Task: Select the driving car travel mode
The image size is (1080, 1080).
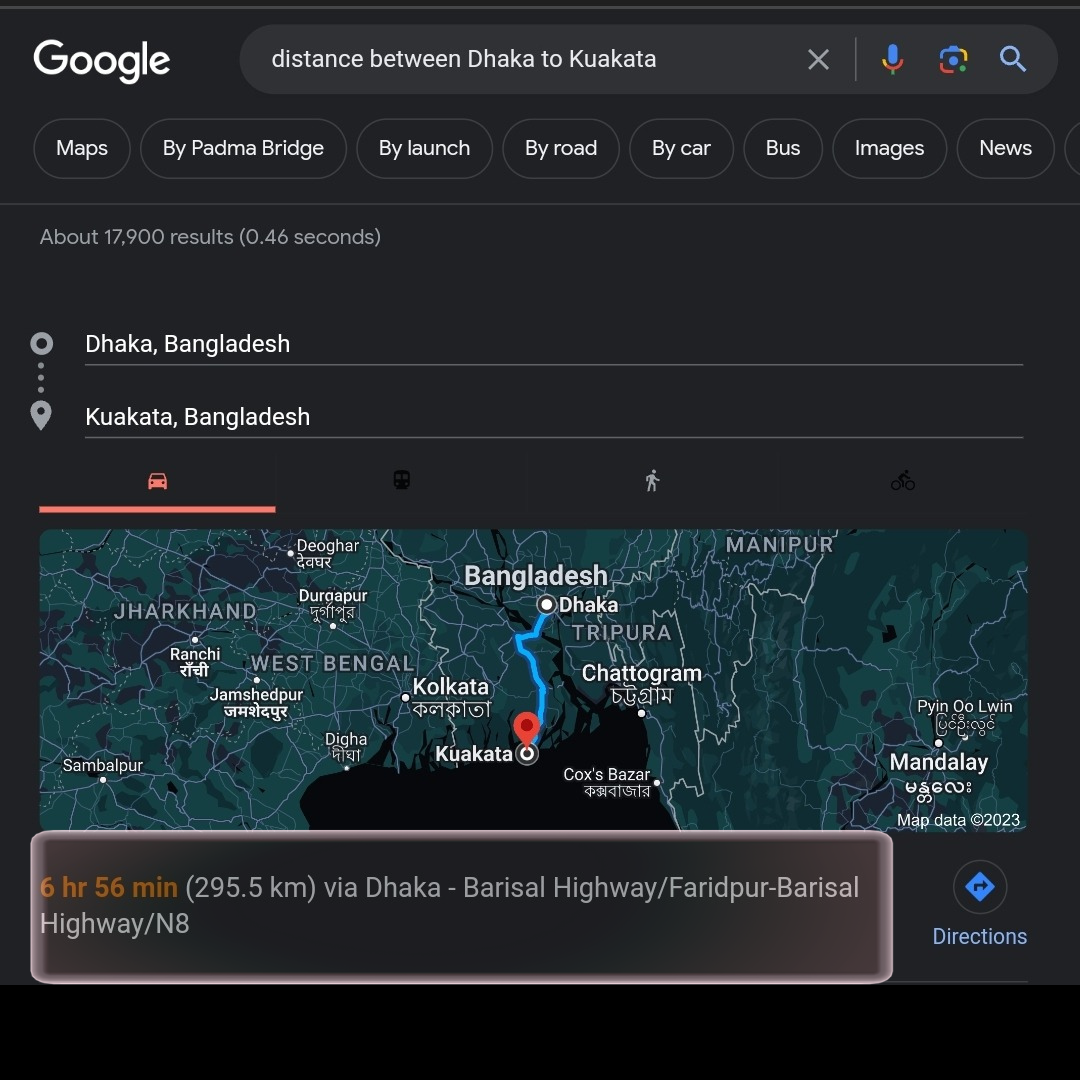Action: click(x=157, y=481)
